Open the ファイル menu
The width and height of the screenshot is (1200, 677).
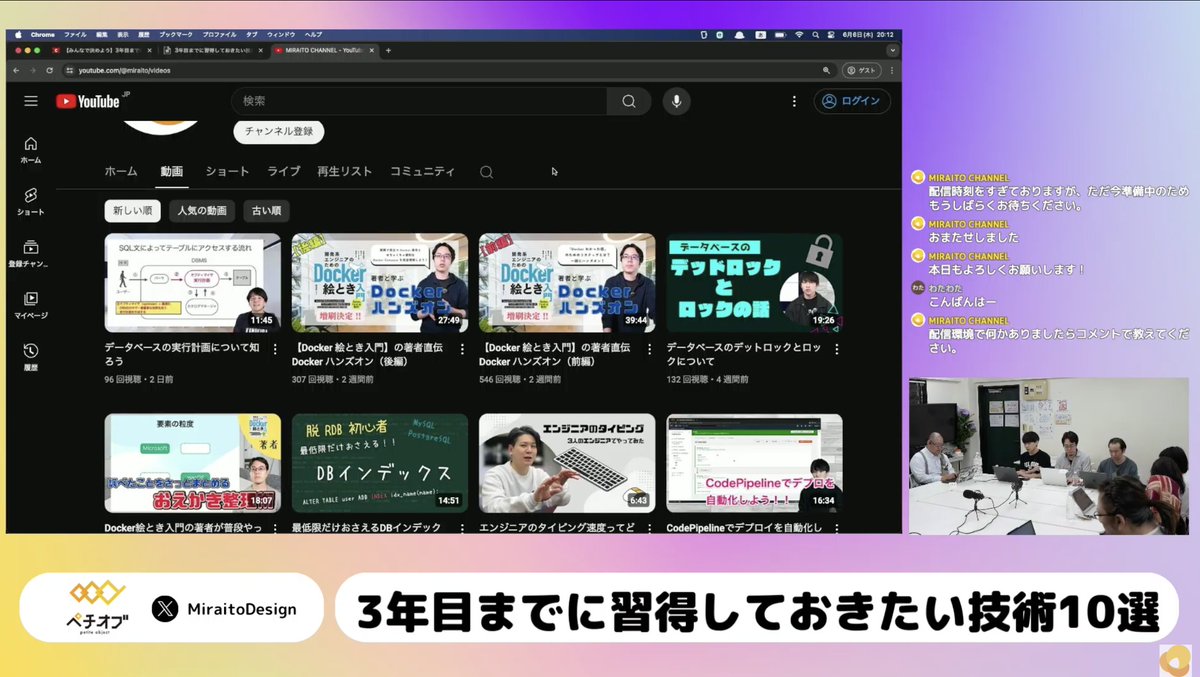coord(75,34)
